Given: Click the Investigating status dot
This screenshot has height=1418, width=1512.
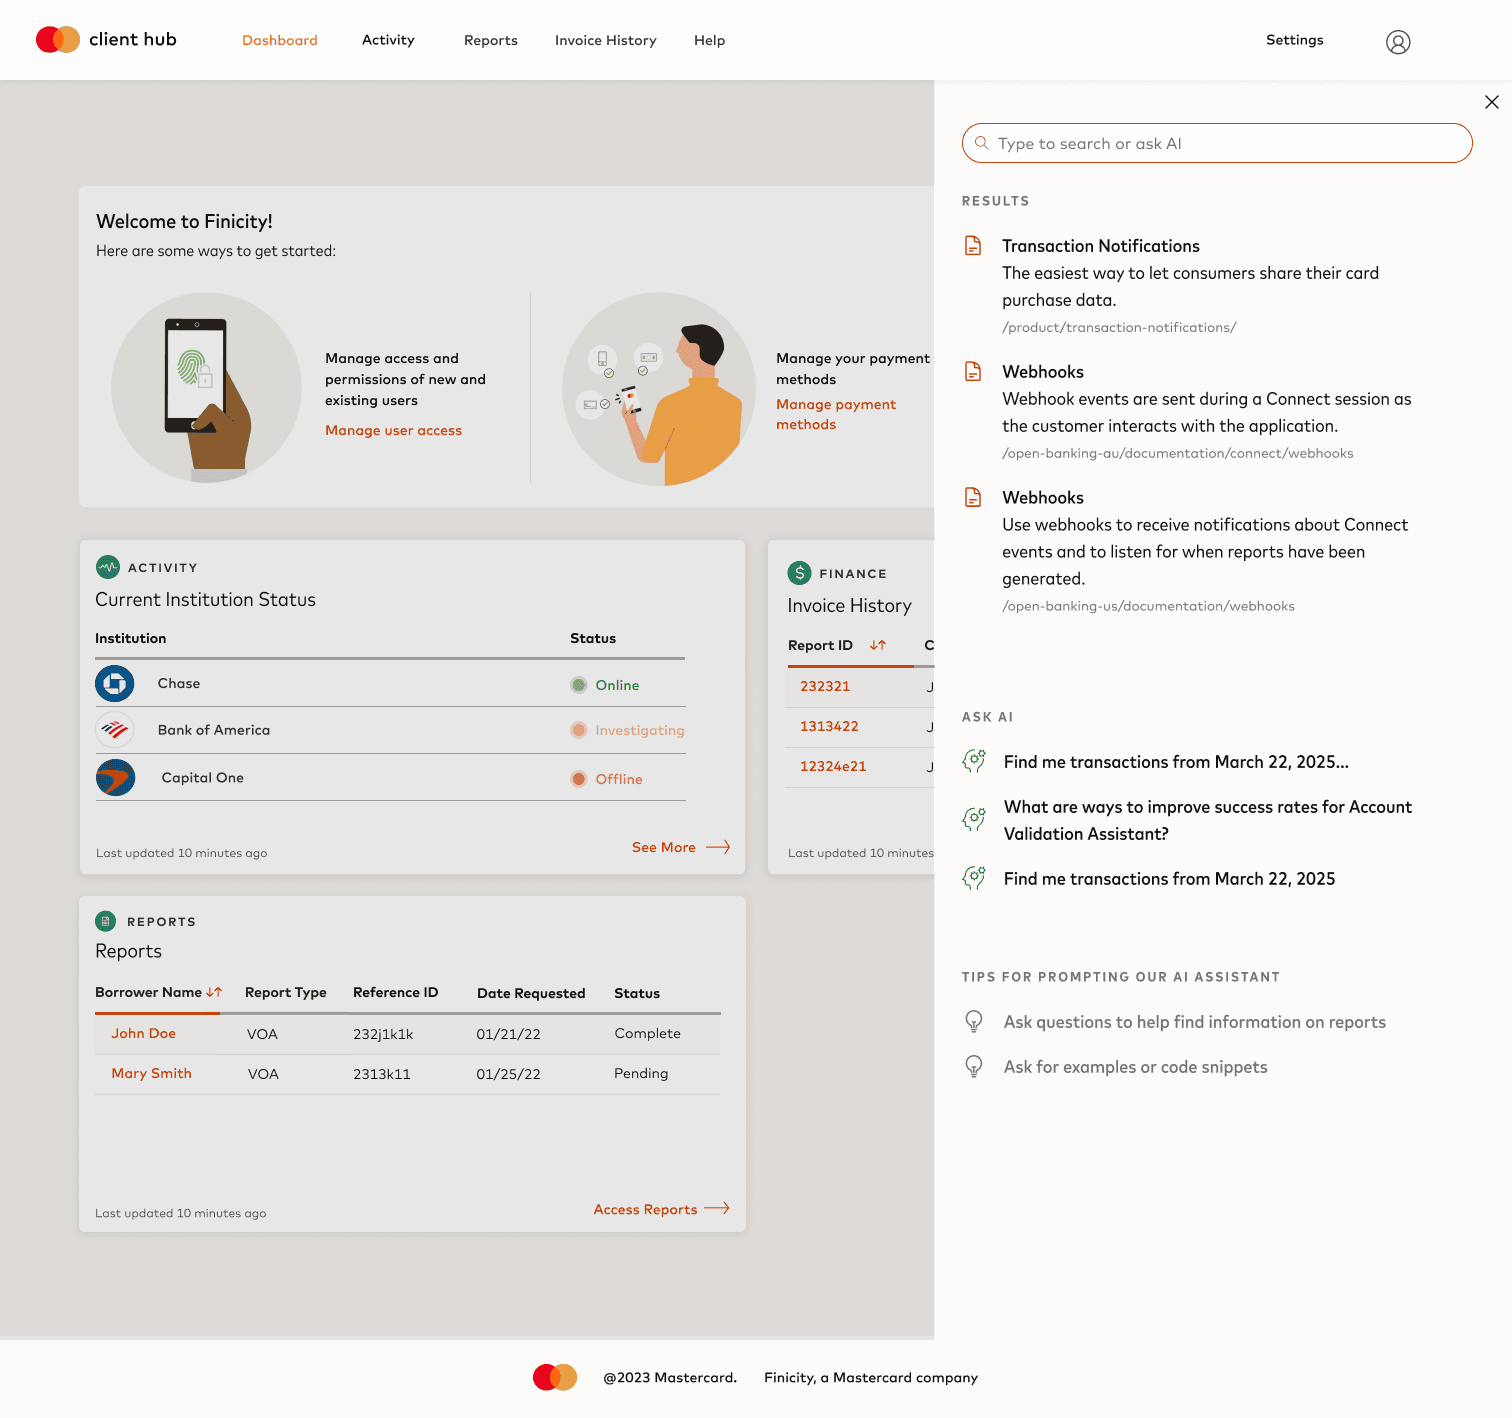Looking at the screenshot, I should tap(578, 730).
